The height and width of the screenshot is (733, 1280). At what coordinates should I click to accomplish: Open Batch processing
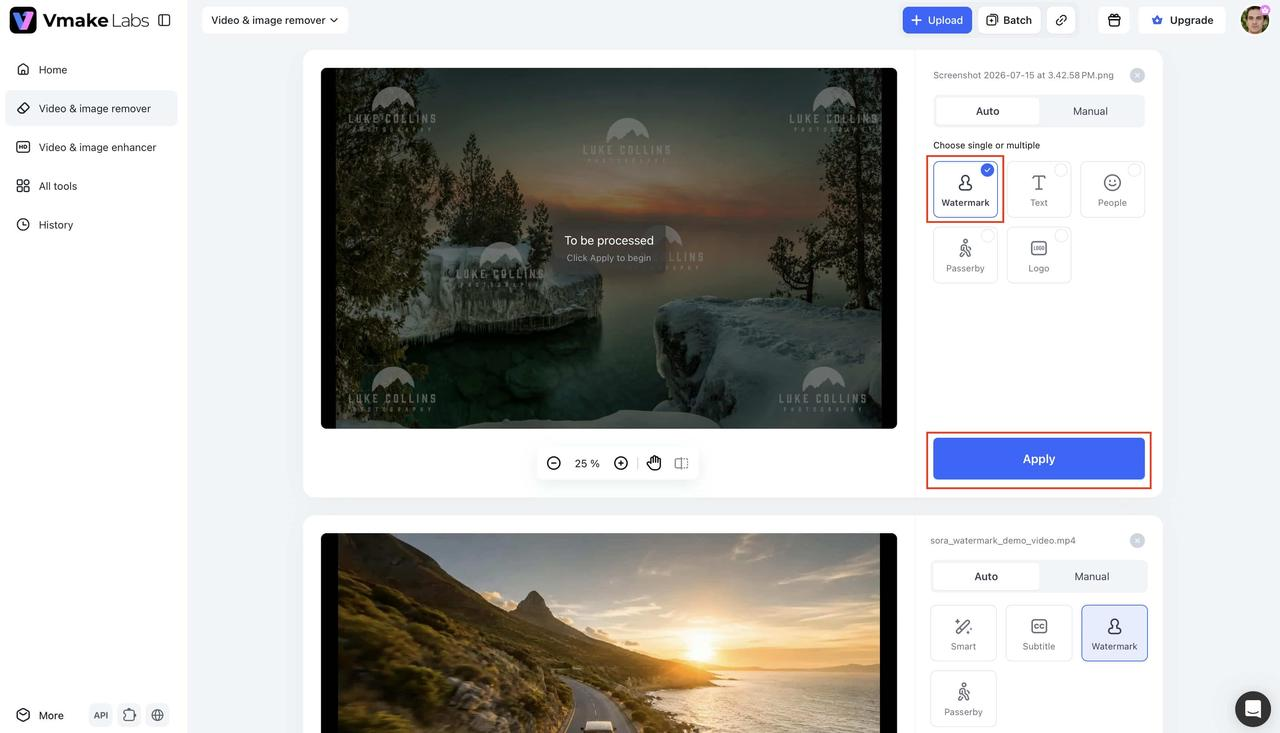1009,20
